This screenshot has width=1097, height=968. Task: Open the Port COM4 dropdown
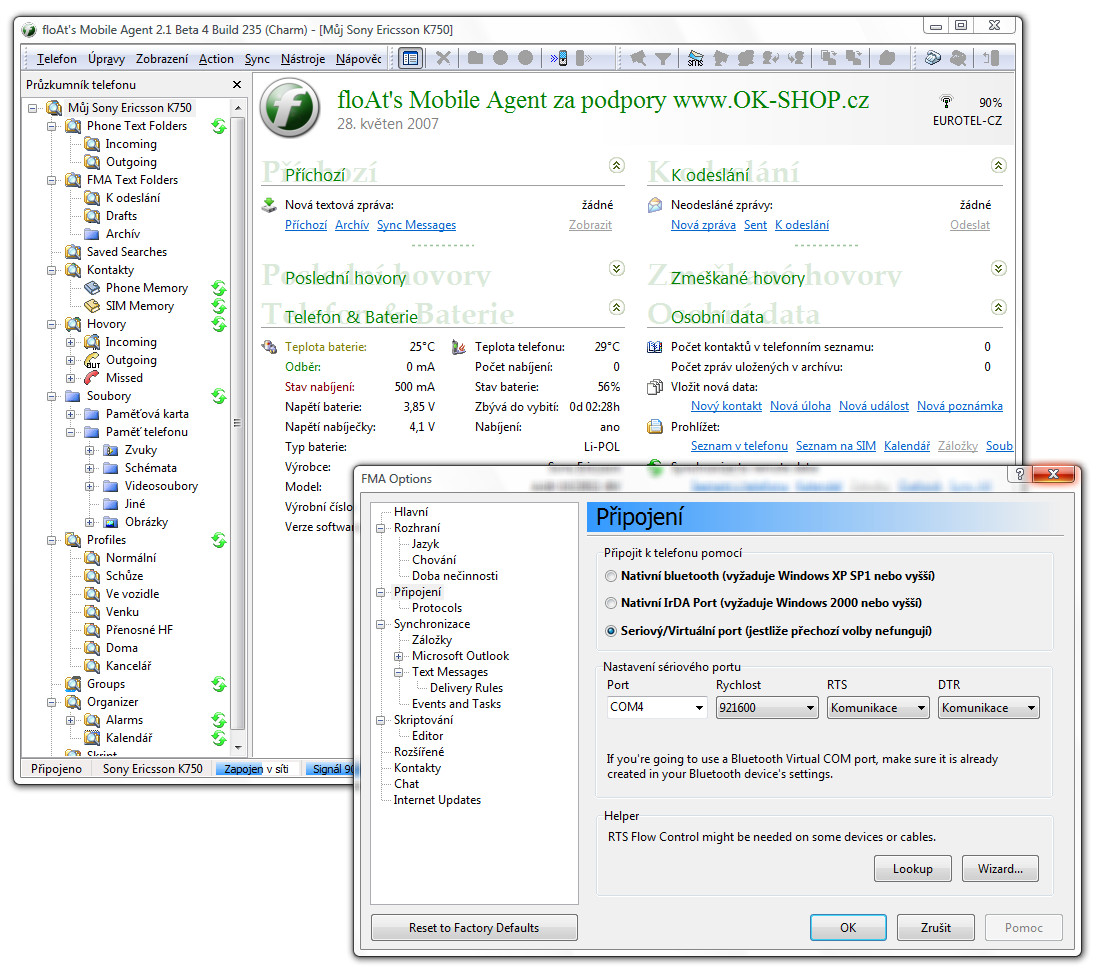(699, 708)
